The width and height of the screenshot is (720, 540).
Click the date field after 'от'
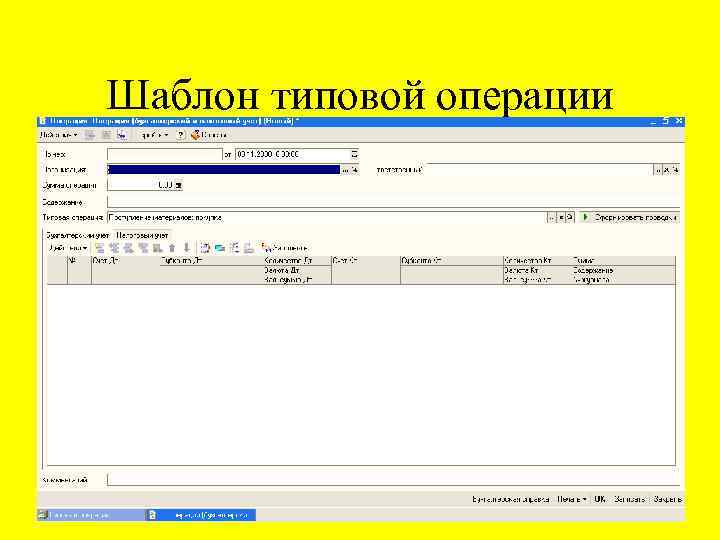(x=292, y=154)
